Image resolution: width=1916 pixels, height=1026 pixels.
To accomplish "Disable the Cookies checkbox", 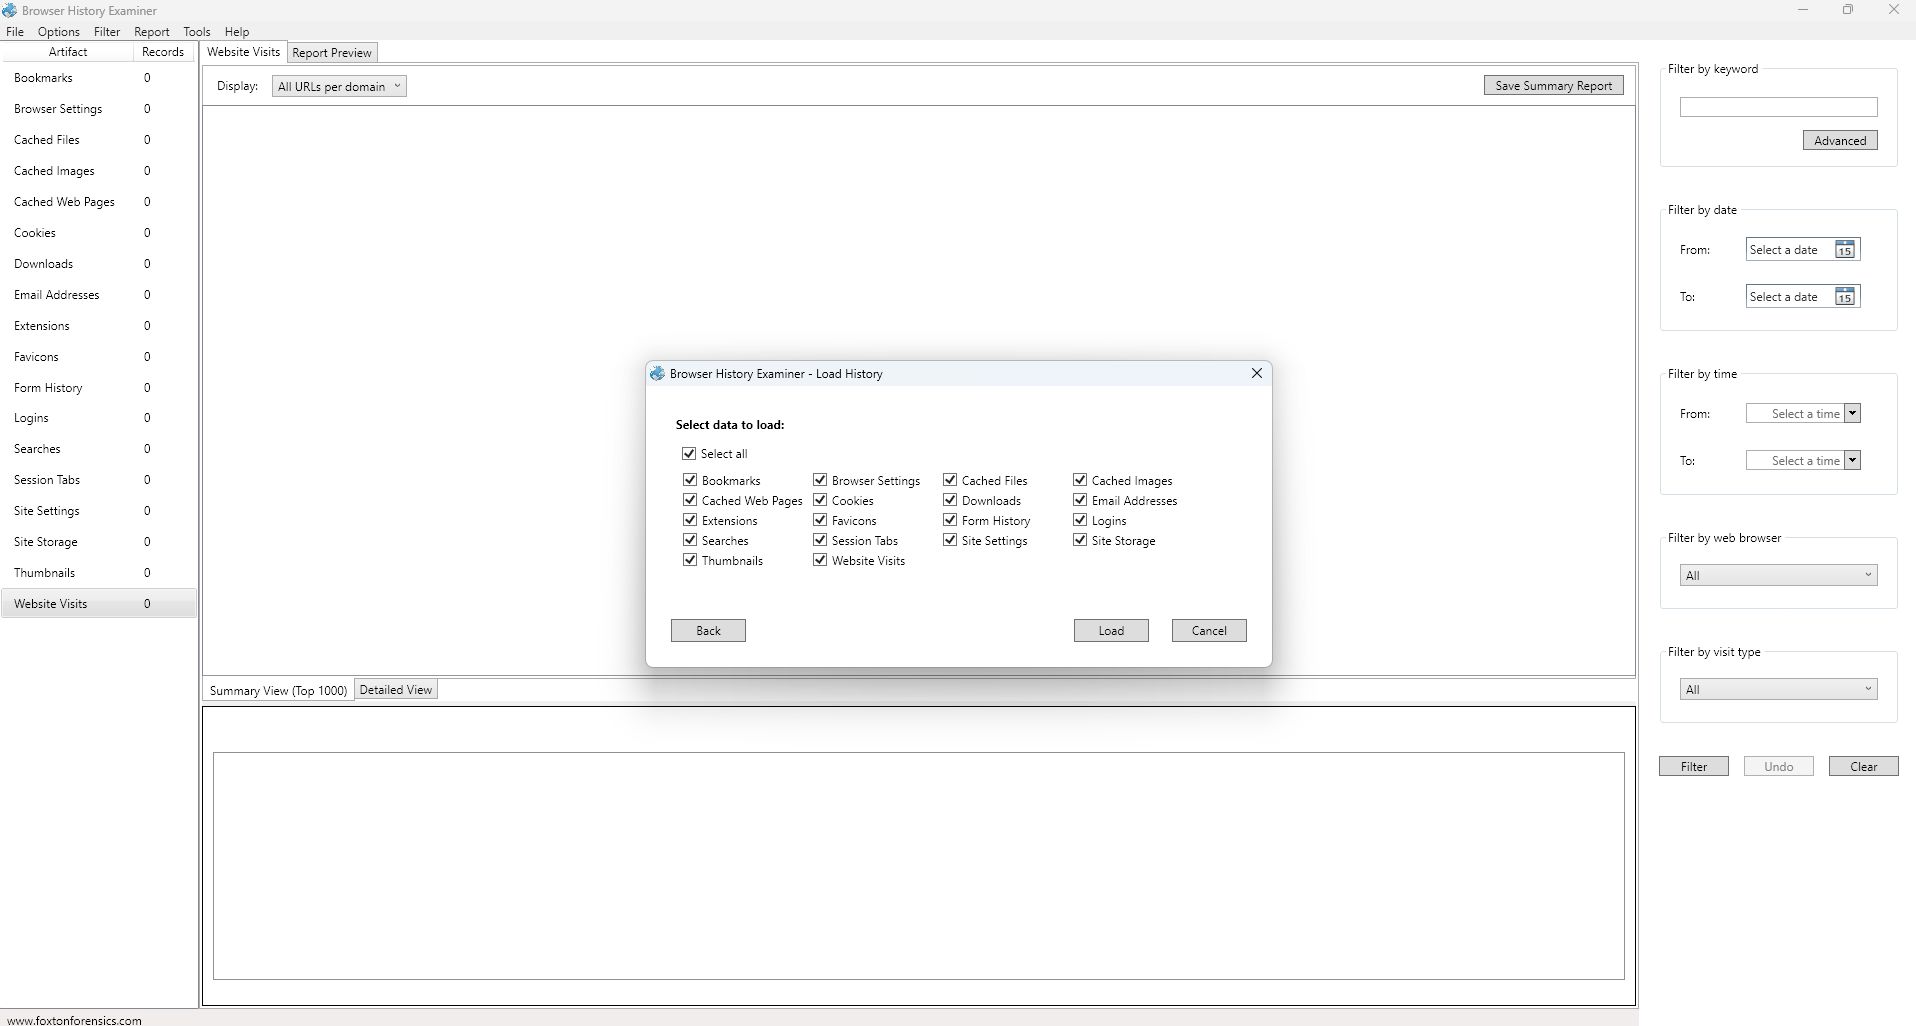I will tap(820, 501).
